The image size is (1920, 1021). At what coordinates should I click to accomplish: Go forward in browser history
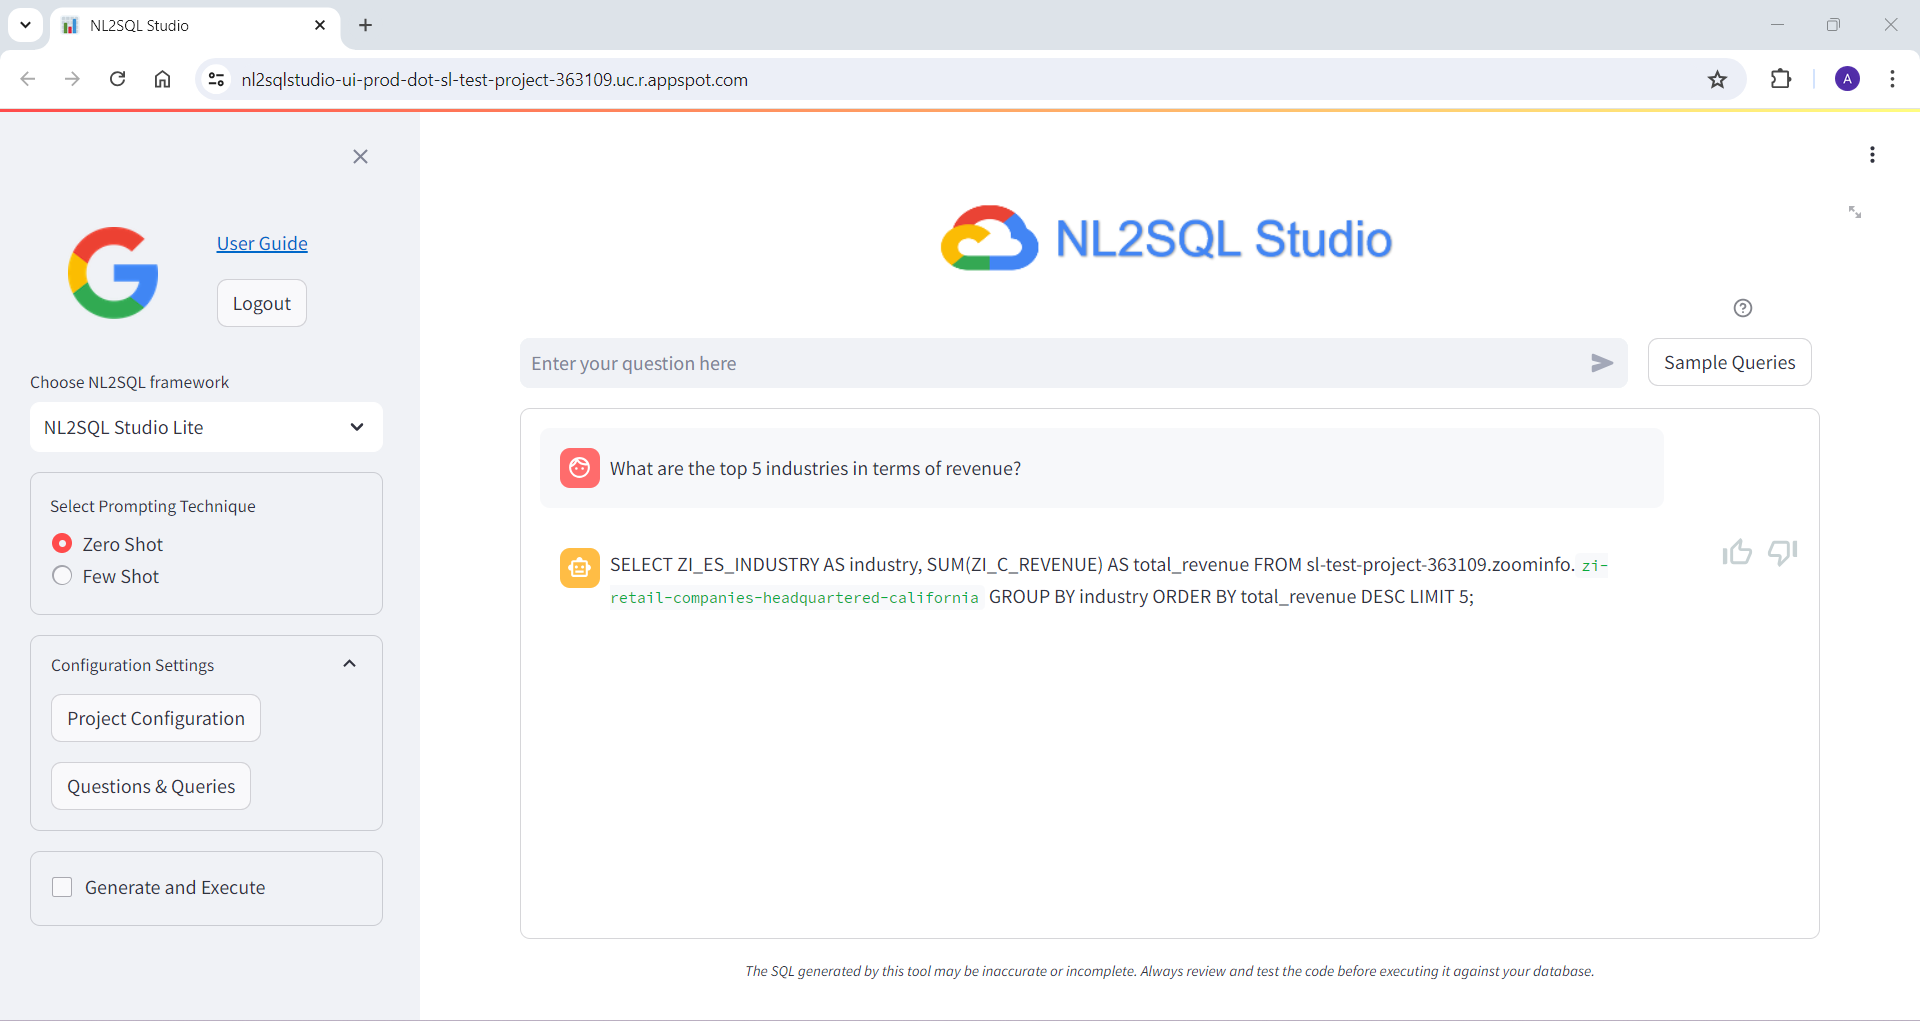coord(72,79)
